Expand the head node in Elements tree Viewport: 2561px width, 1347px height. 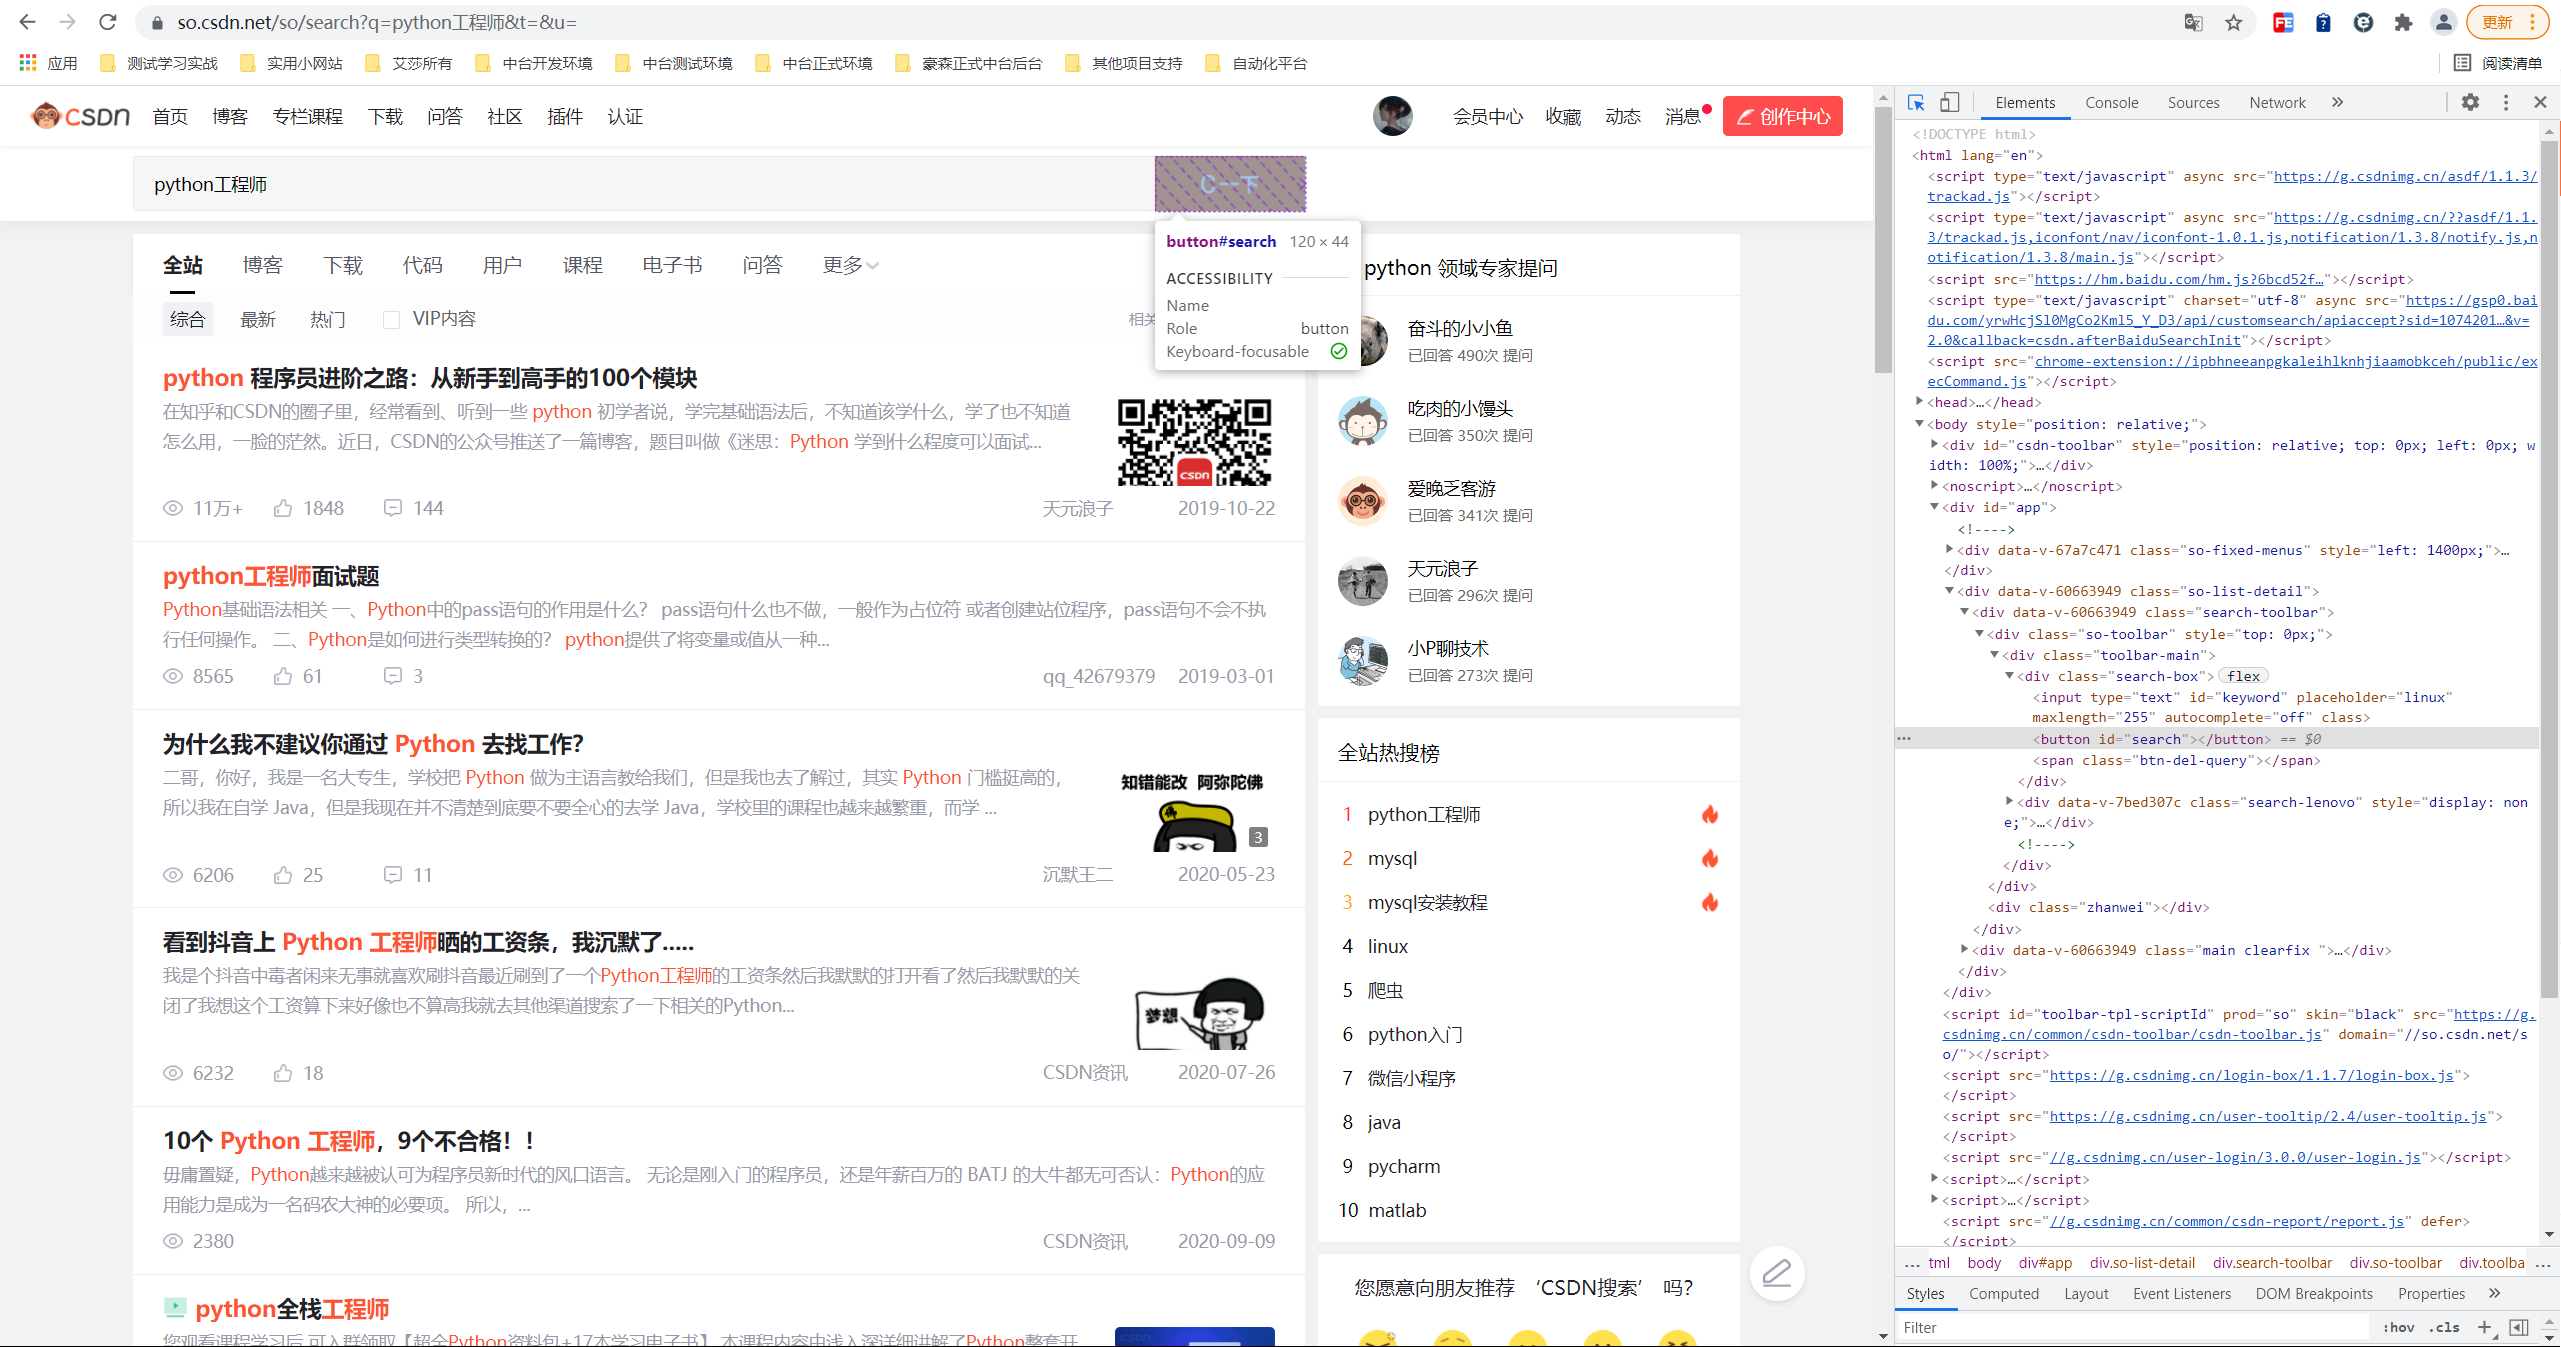pos(1919,401)
